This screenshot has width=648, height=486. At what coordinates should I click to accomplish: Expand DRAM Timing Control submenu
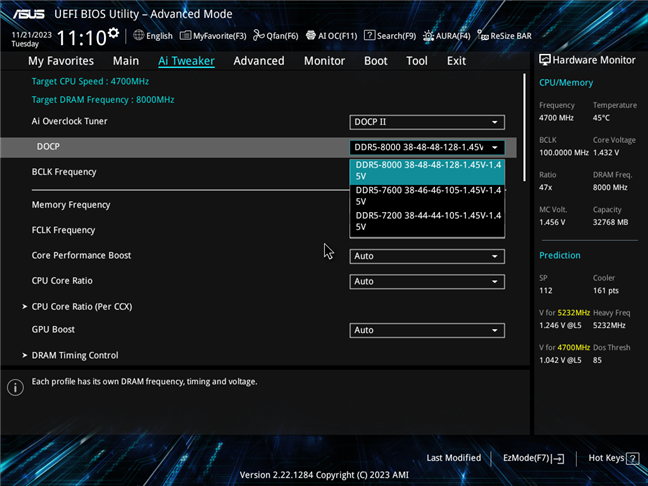tap(70, 355)
